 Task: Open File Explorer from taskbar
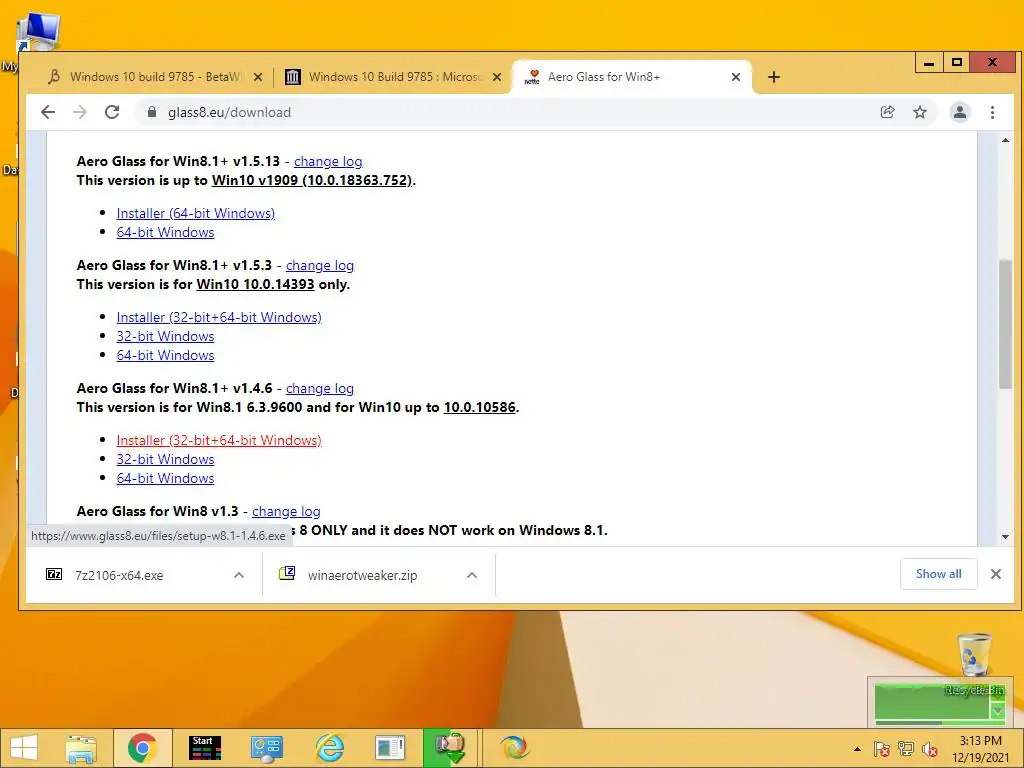click(x=81, y=748)
